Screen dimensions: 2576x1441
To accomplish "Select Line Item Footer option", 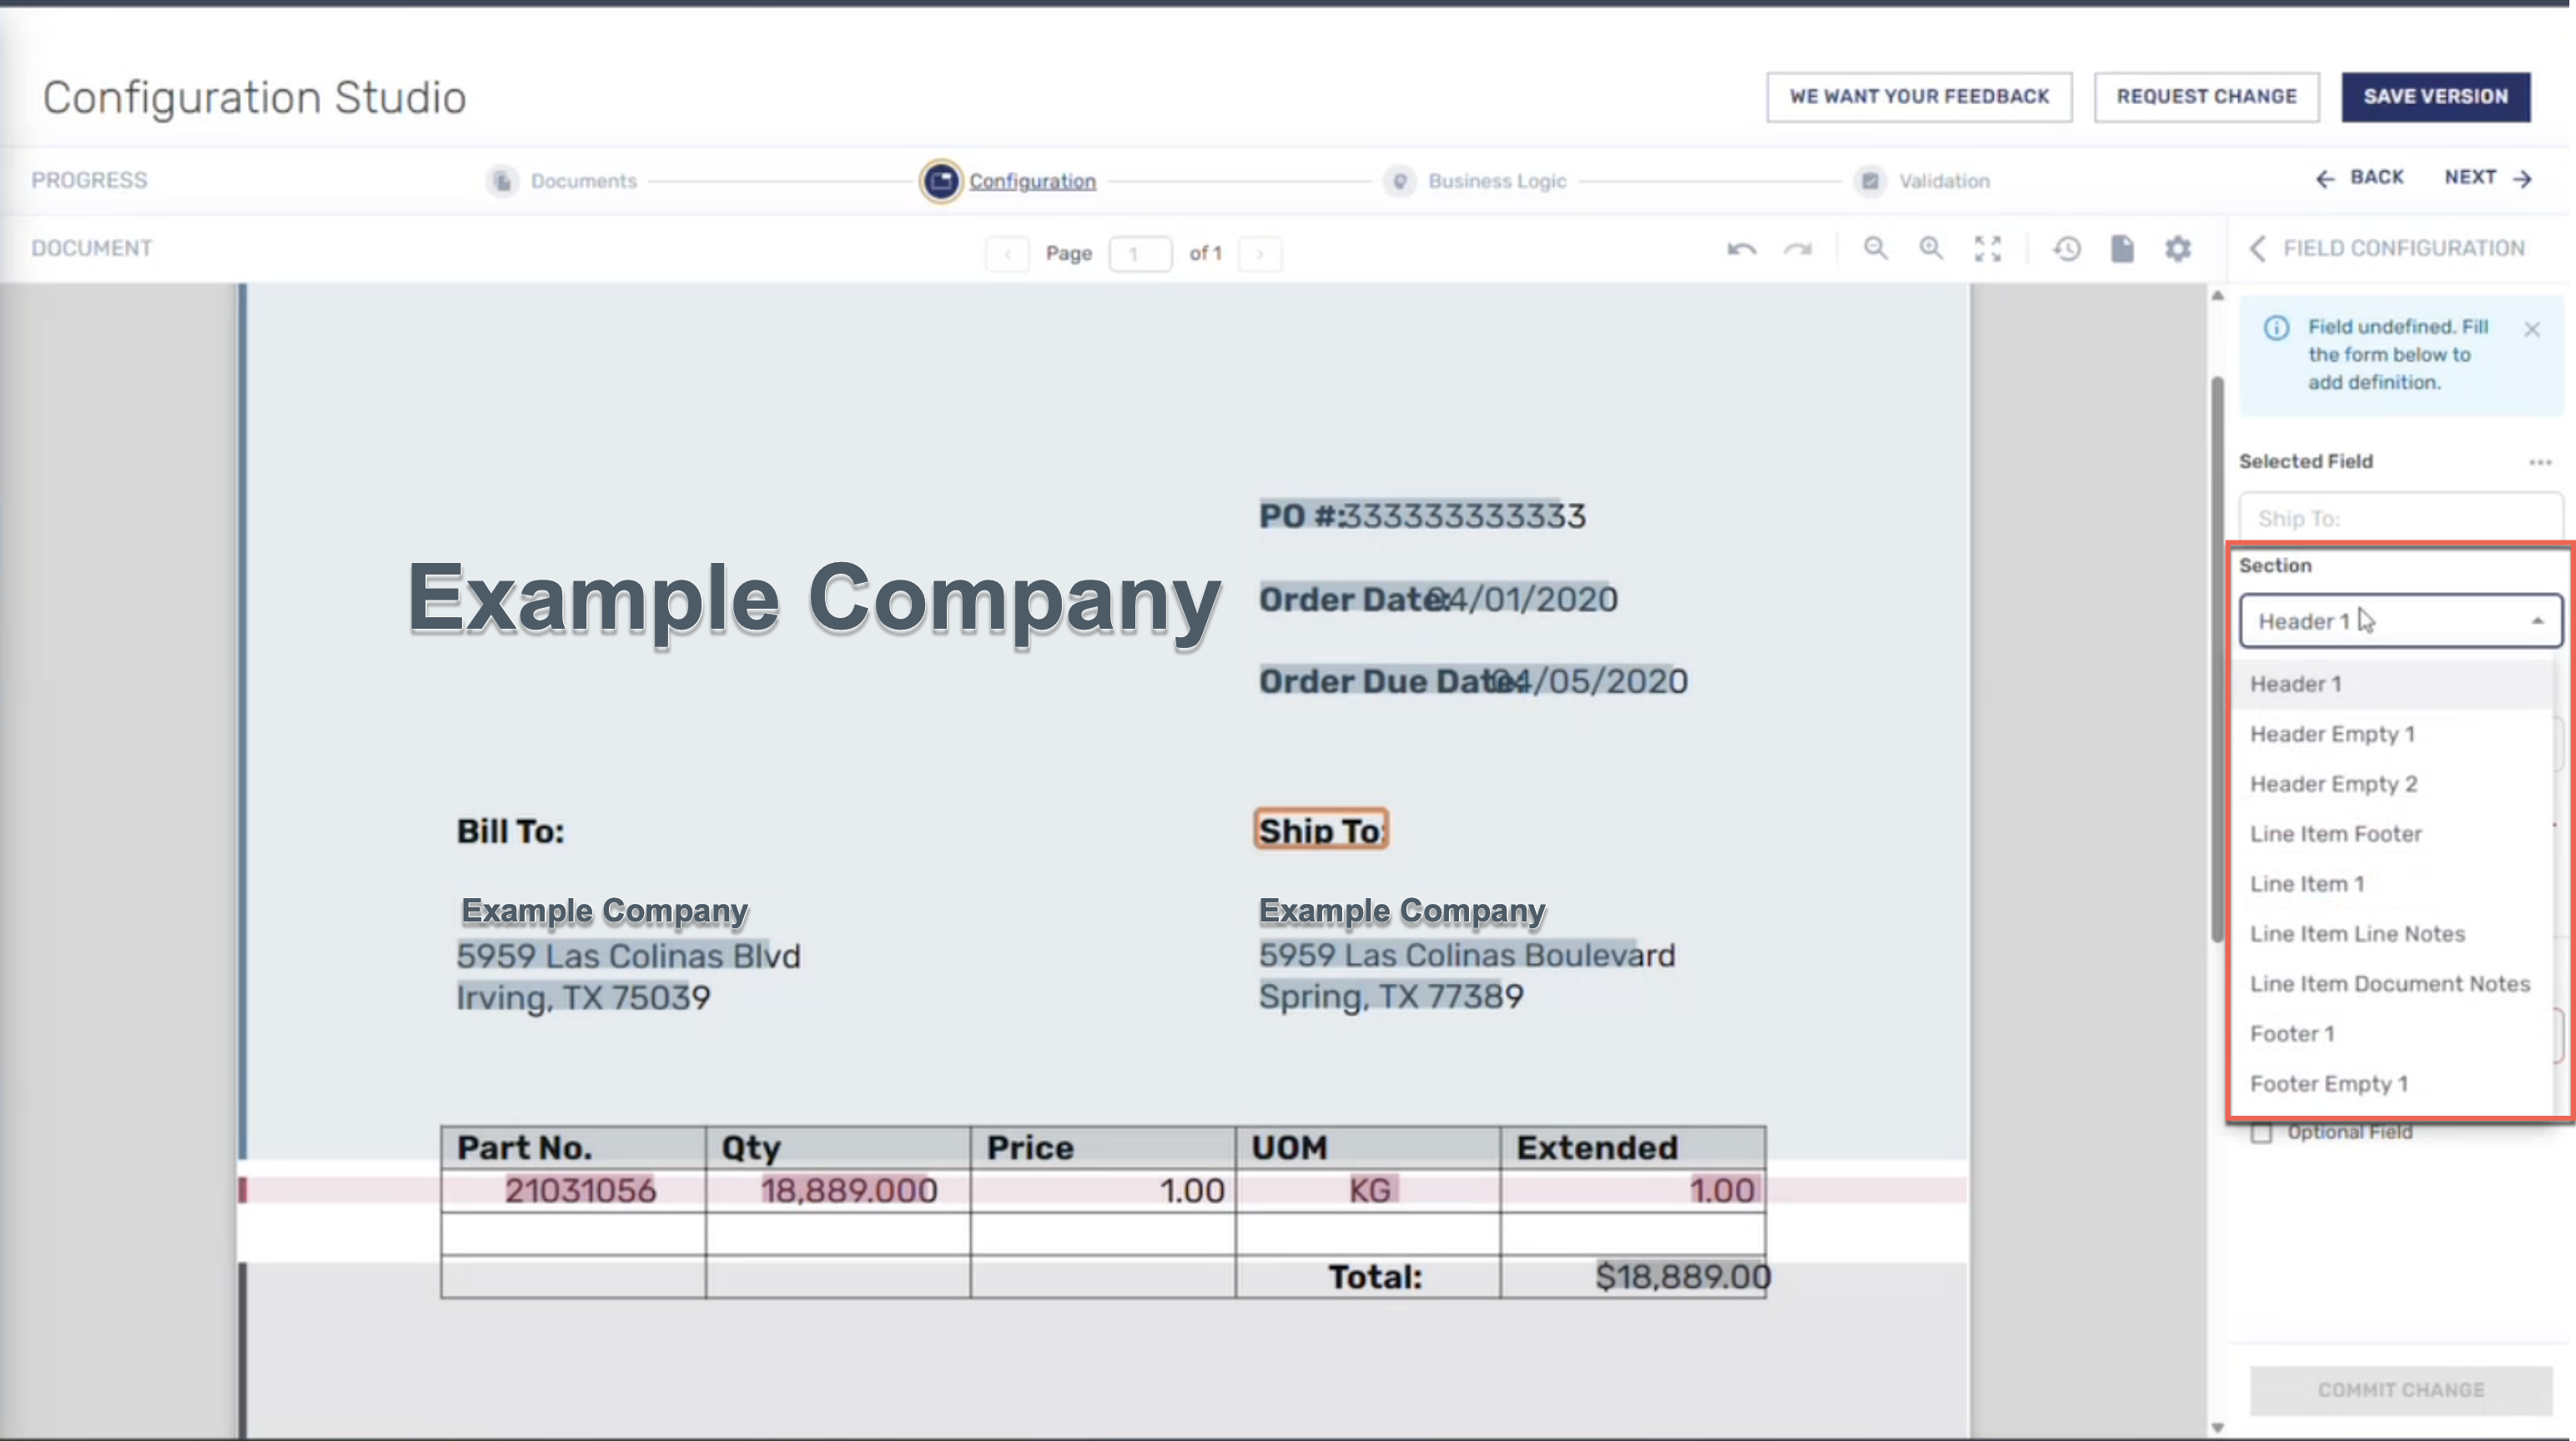I will tap(2335, 834).
